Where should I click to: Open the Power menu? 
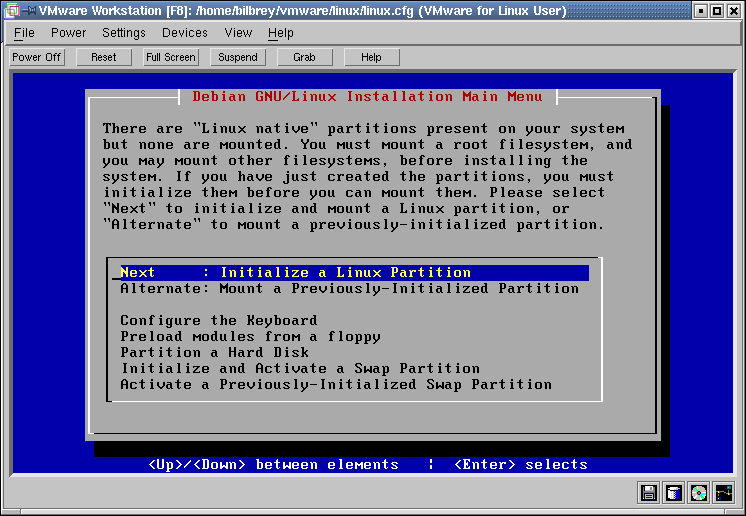point(68,33)
